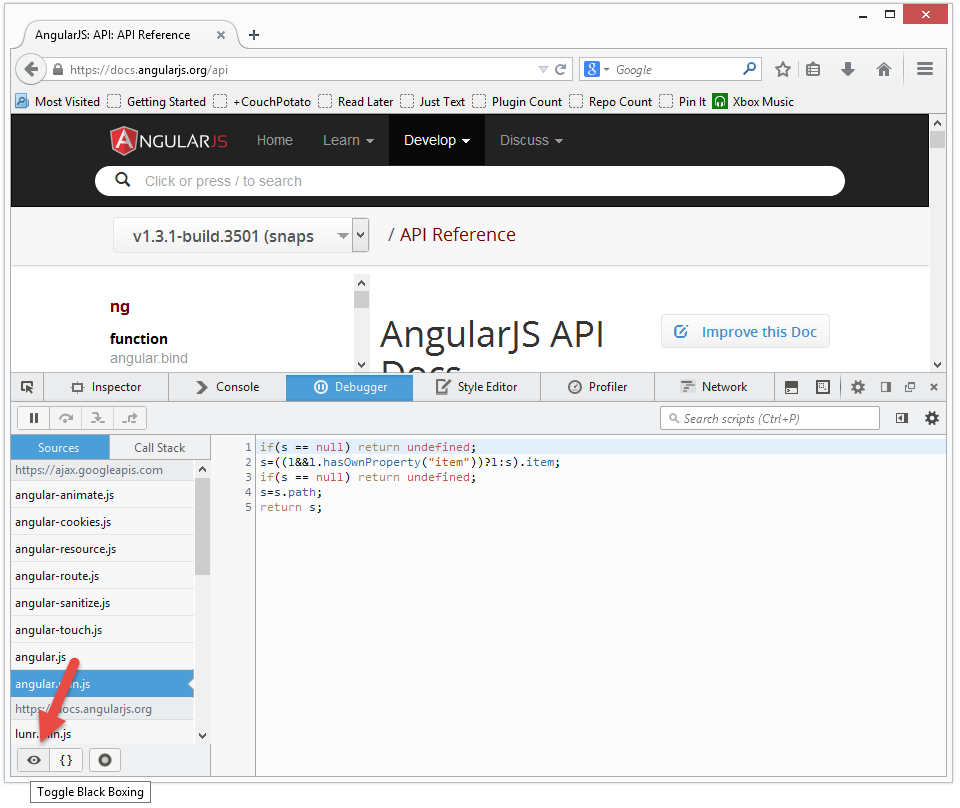Open debugger options gear menu
The image size is (960, 808).
[932, 418]
